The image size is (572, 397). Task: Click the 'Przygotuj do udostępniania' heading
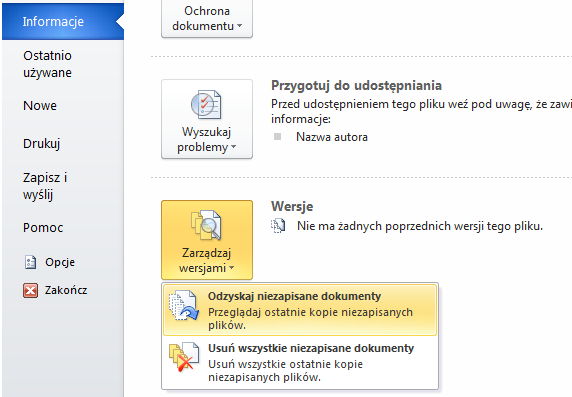356,85
